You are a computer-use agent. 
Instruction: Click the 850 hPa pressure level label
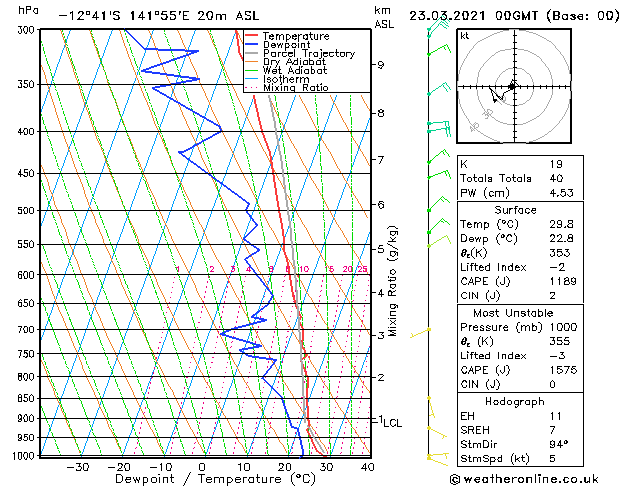click(x=28, y=399)
